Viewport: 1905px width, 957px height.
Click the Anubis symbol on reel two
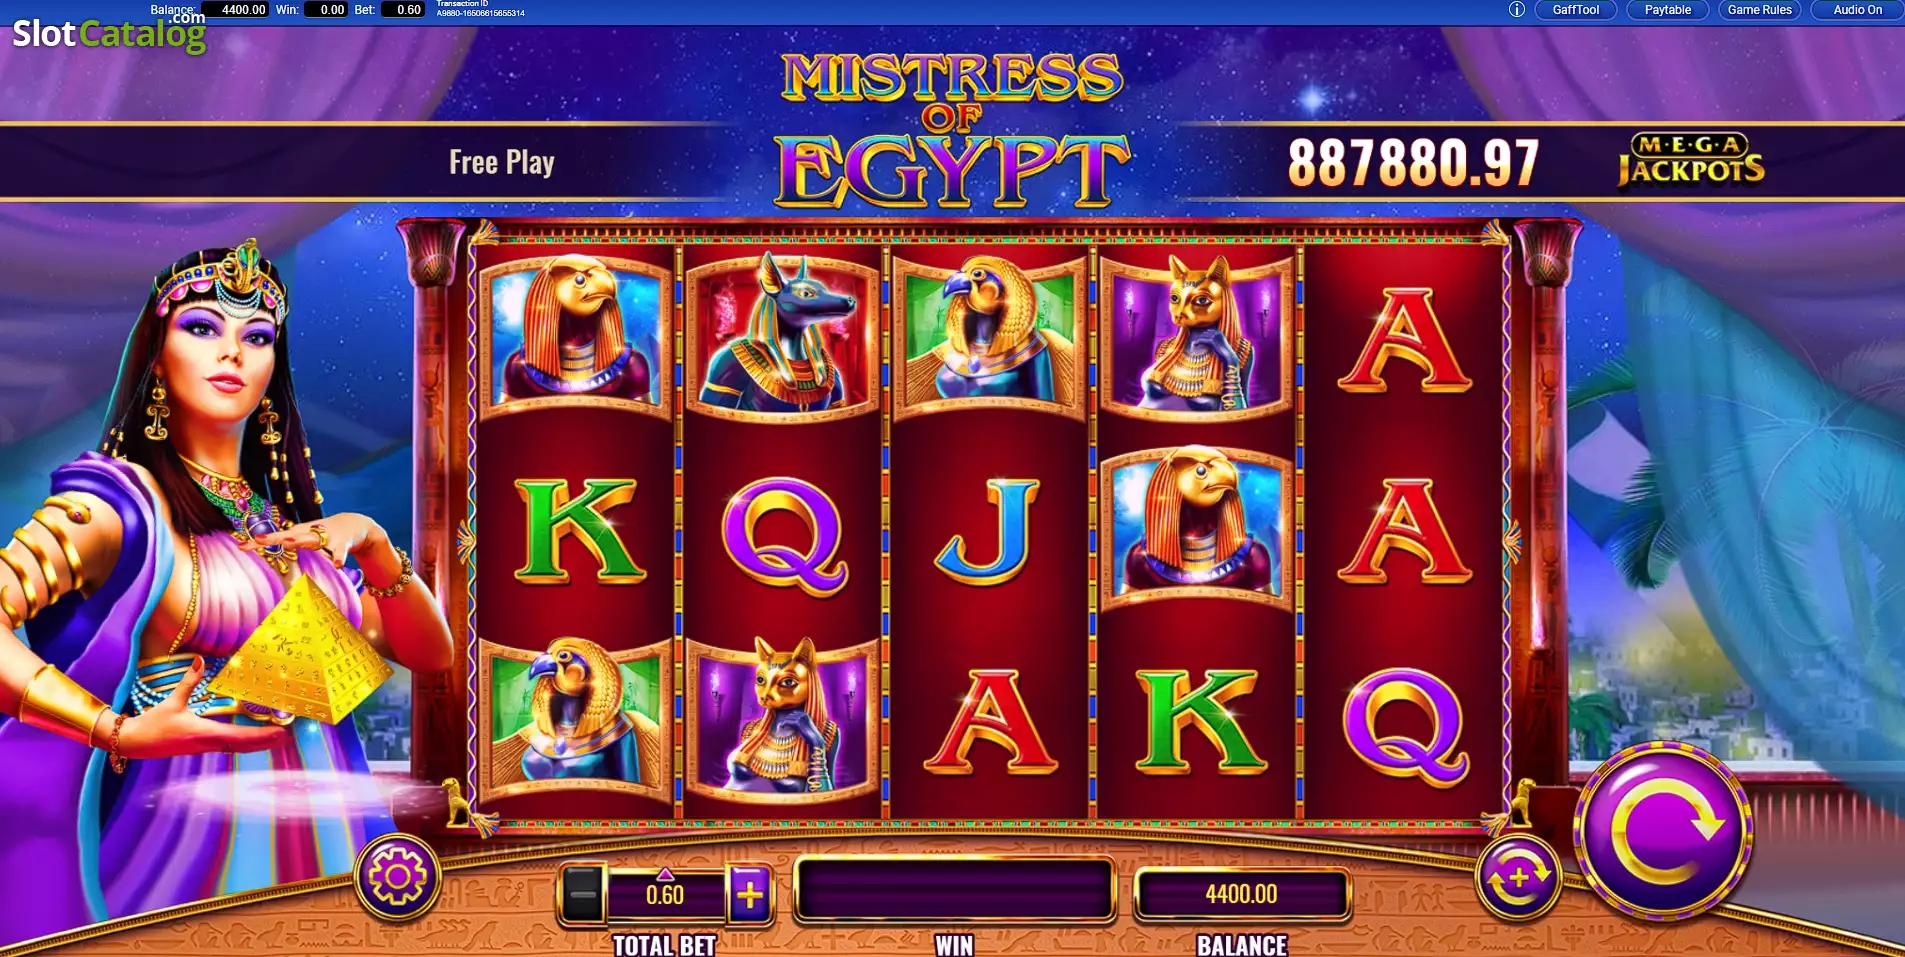point(782,334)
